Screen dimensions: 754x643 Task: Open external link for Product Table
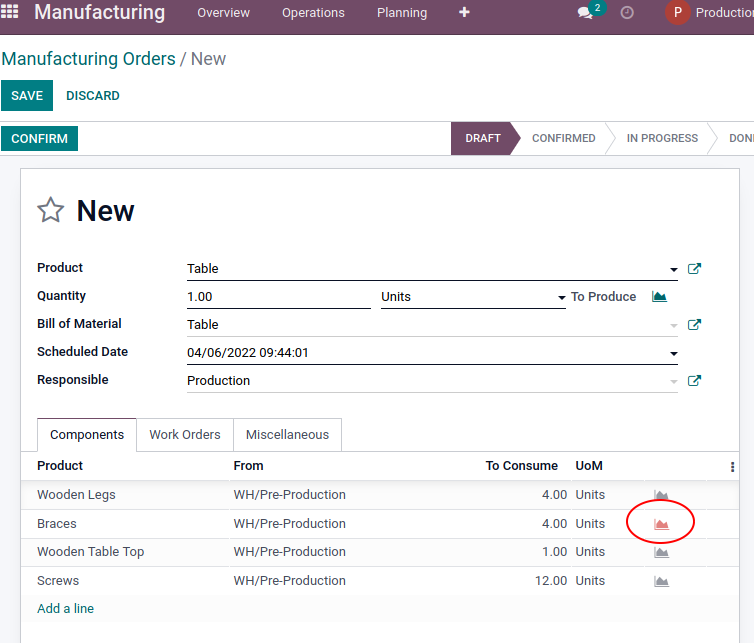tap(694, 268)
